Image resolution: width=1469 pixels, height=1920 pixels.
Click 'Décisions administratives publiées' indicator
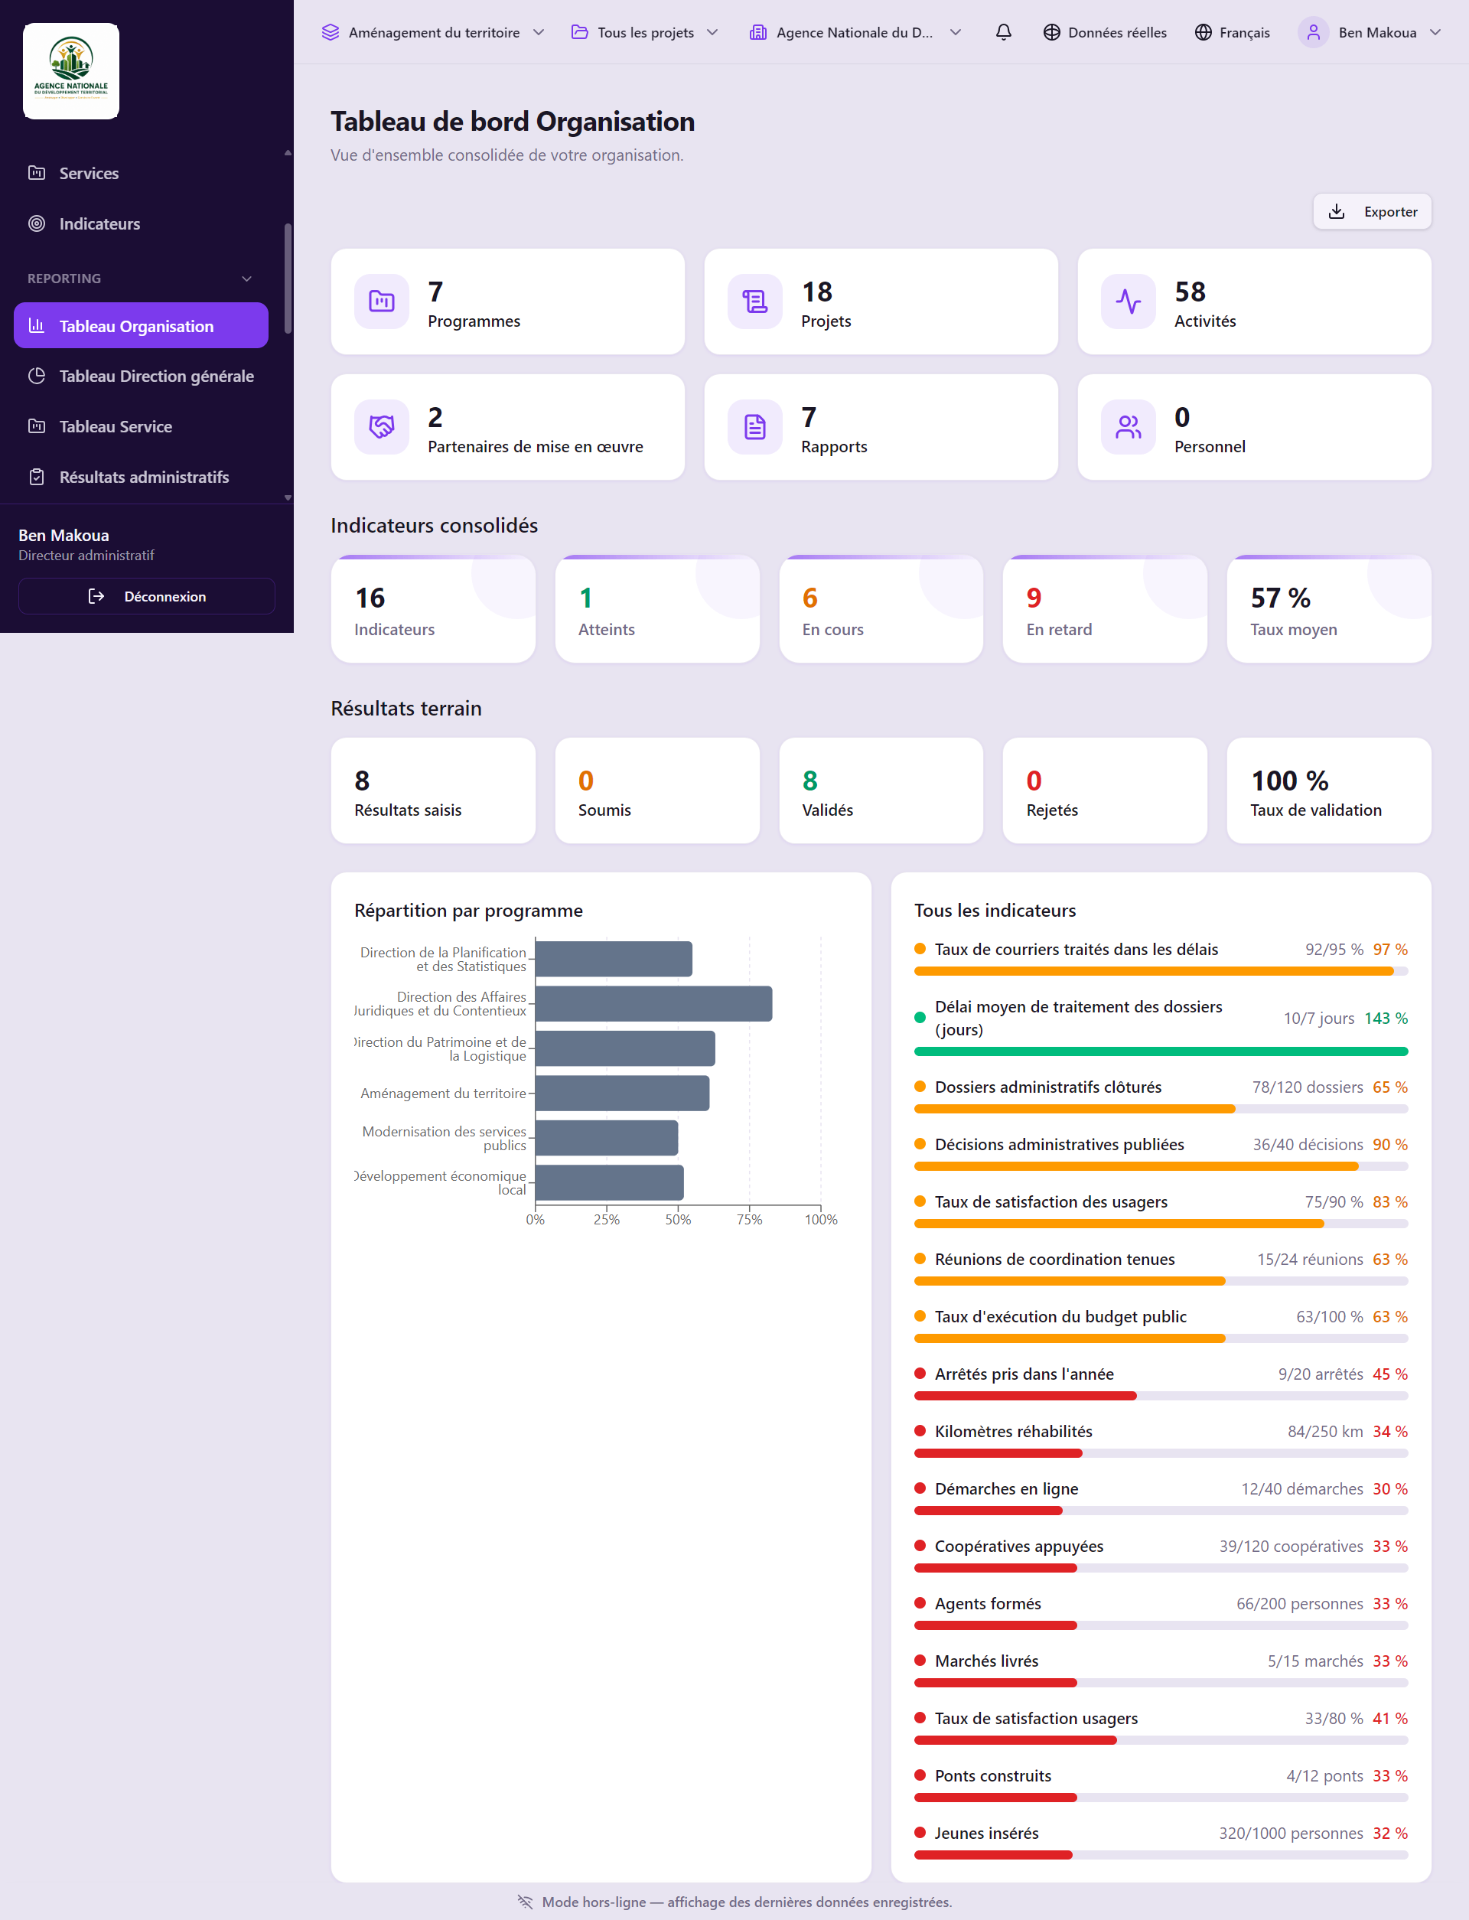pyautogui.click(x=1161, y=1154)
